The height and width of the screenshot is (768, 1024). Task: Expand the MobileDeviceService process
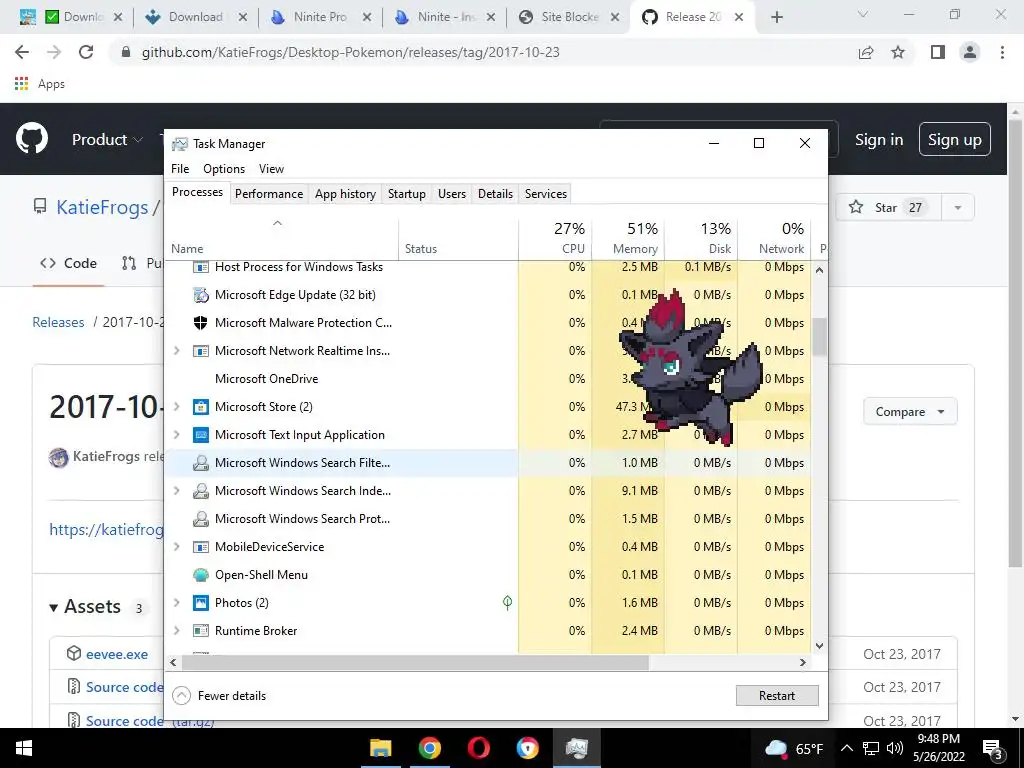click(176, 547)
